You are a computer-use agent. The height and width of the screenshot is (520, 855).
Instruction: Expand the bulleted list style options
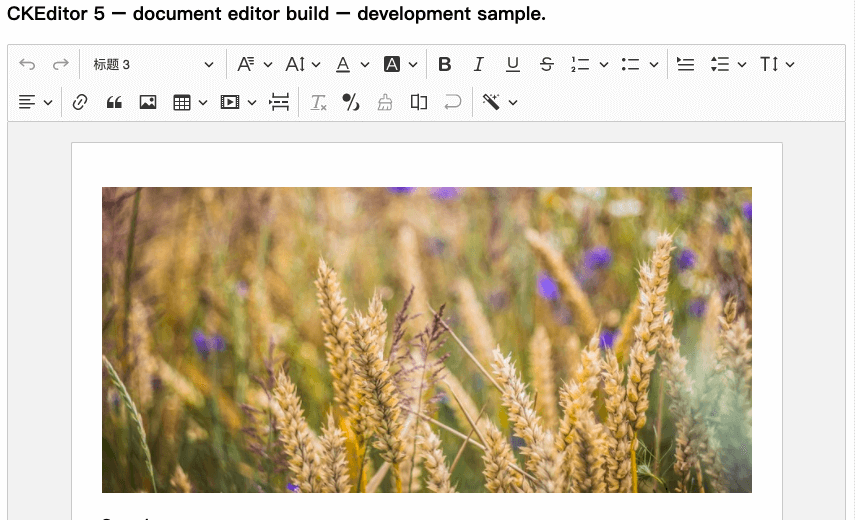[x=654, y=64]
